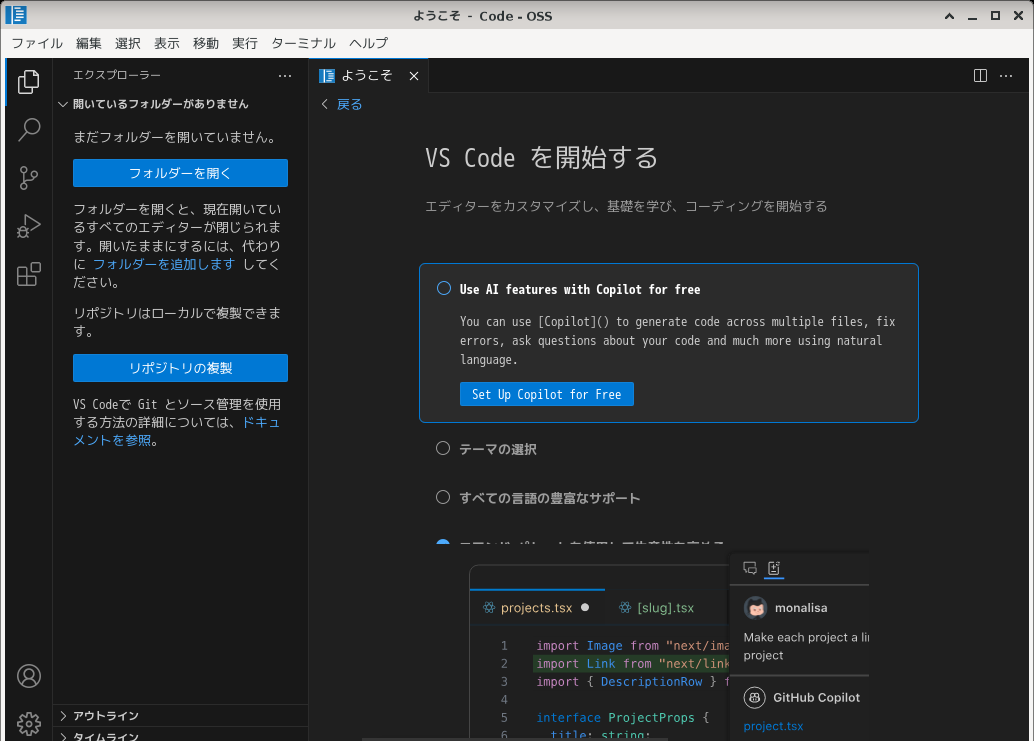Open the 選択 menu
This screenshot has width=1034, height=741.
coord(127,43)
